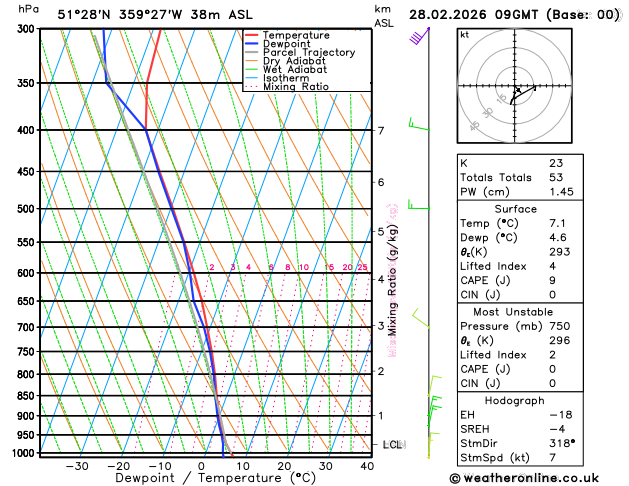Click the pink mixing ratio label '25'
This screenshot has height=486, width=629.
[x=363, y=267]
